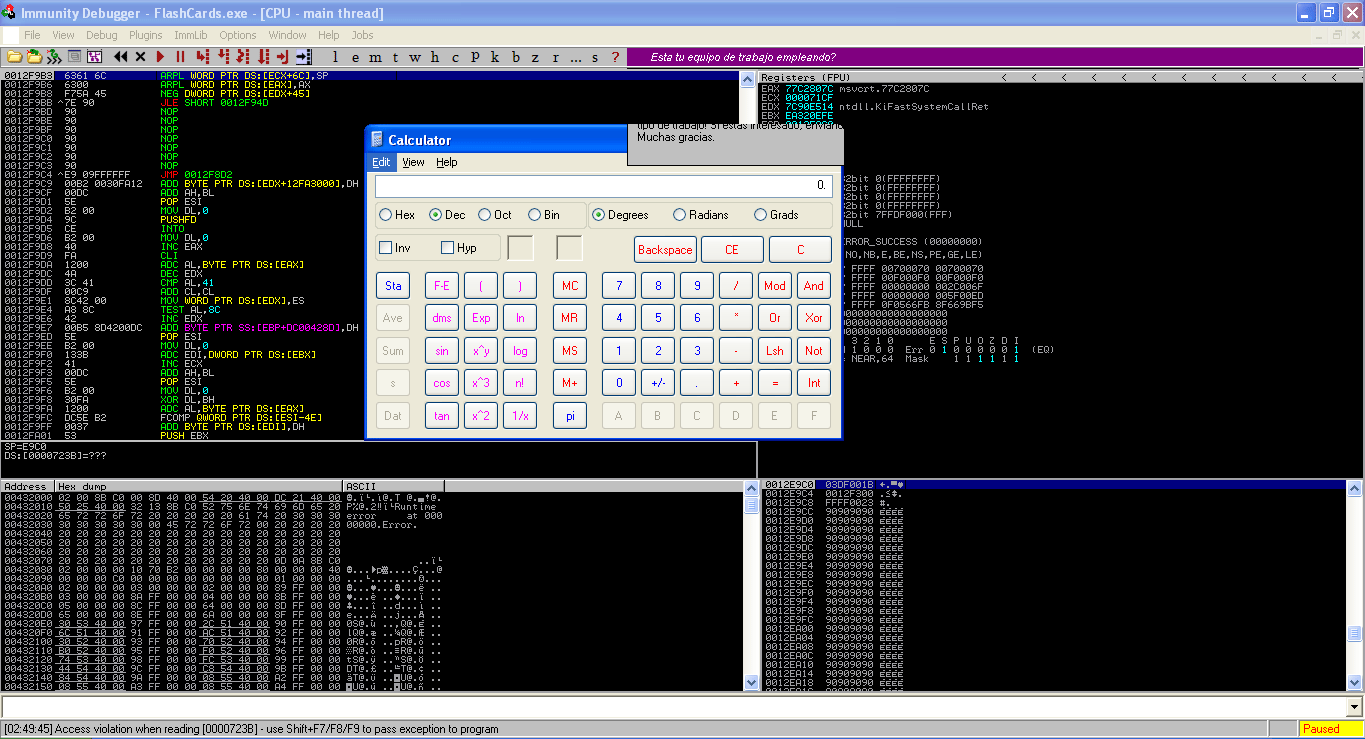The height and width of the screenshot is (739, 1365).
Task: Open Source window with 's' button
Action: 595,57
